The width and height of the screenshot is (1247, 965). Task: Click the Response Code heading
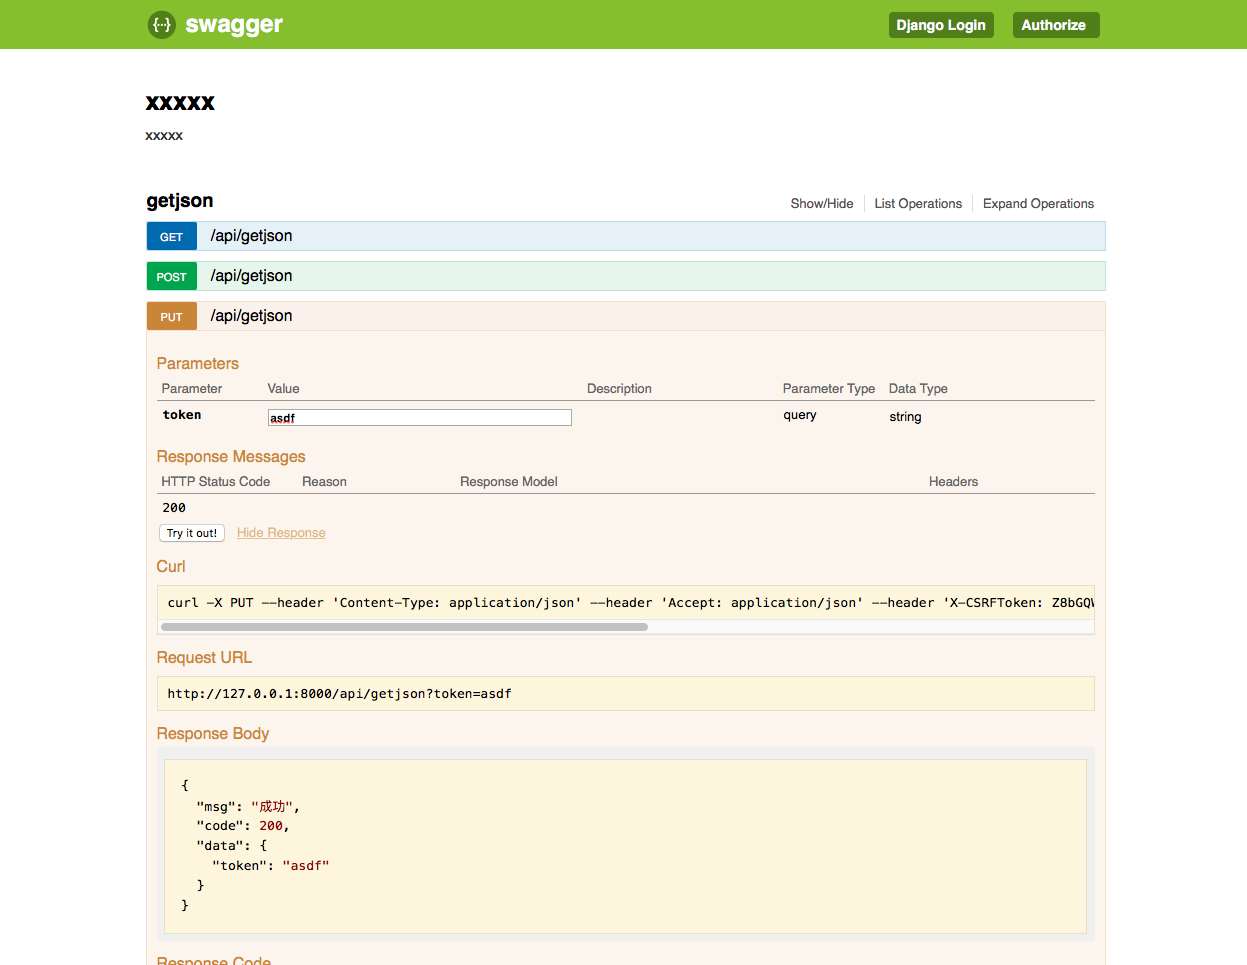214,960
